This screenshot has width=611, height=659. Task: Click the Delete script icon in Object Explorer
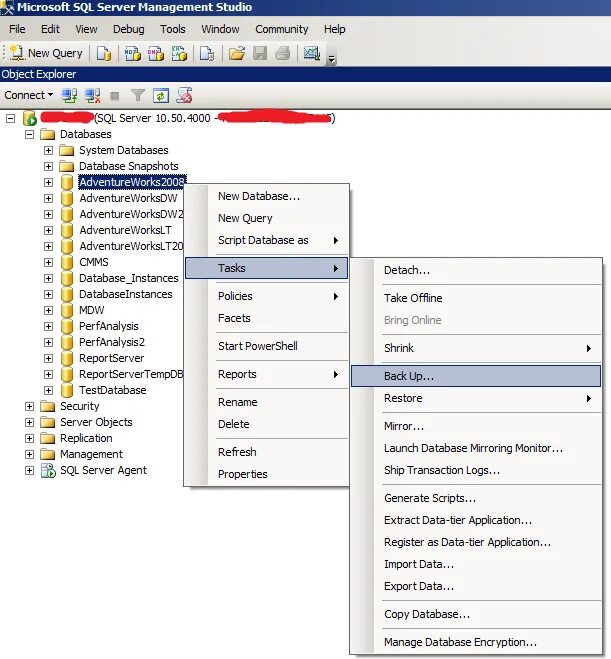point(184,95)
